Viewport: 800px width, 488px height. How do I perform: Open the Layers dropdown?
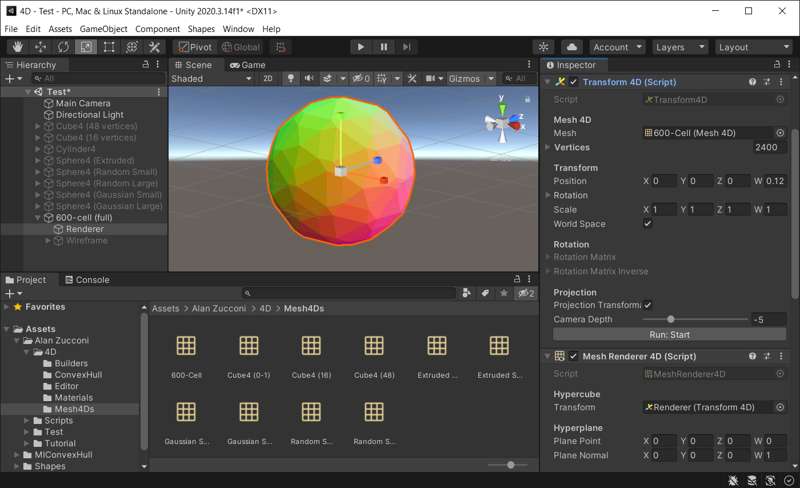coord(680,47)
